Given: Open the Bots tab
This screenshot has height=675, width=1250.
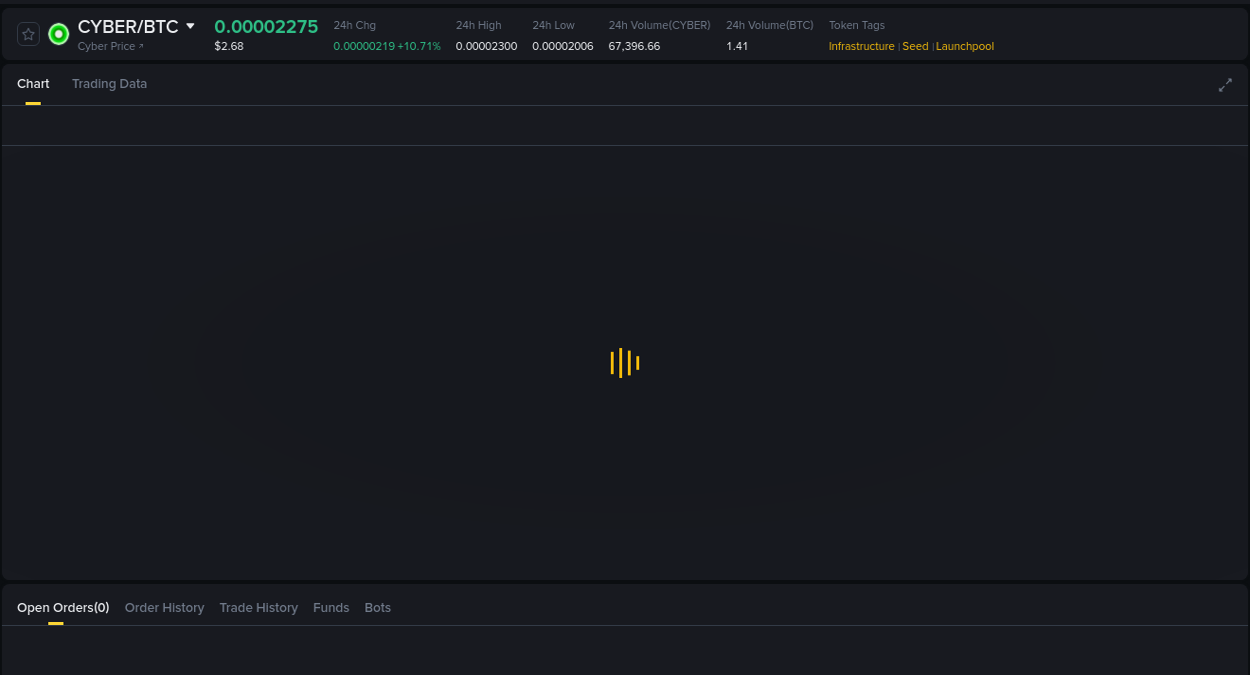Looking at the screenshot, I should (378, 607).
